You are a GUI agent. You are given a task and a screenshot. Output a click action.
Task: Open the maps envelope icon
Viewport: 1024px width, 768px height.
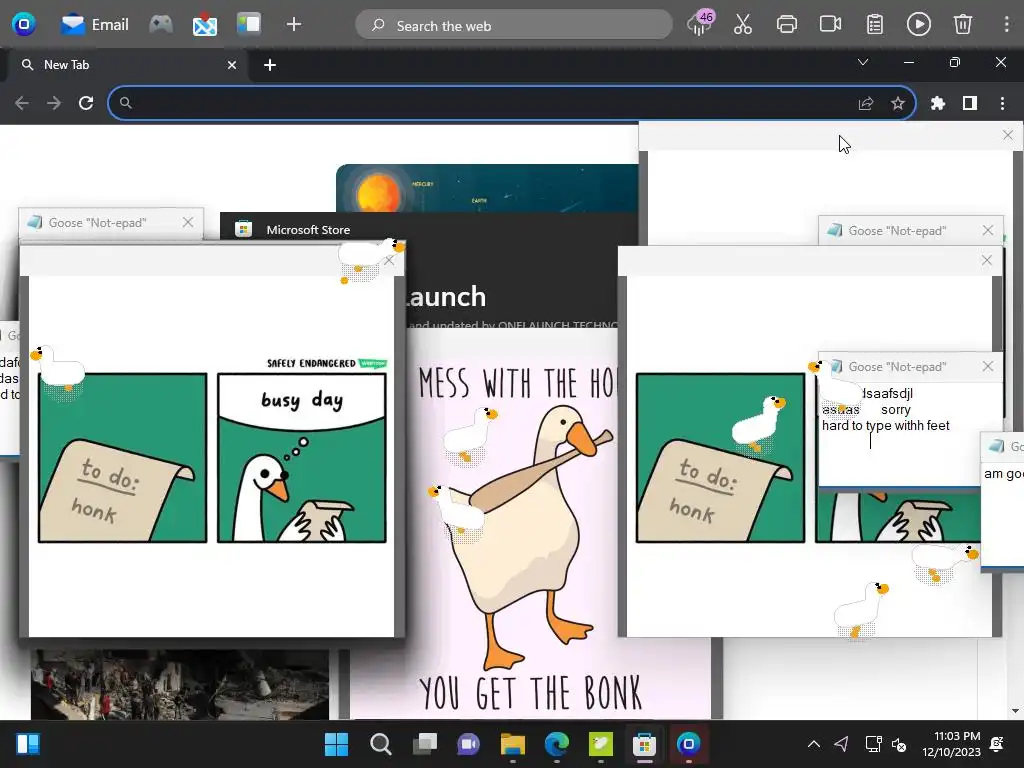click(x=204, y=25)
